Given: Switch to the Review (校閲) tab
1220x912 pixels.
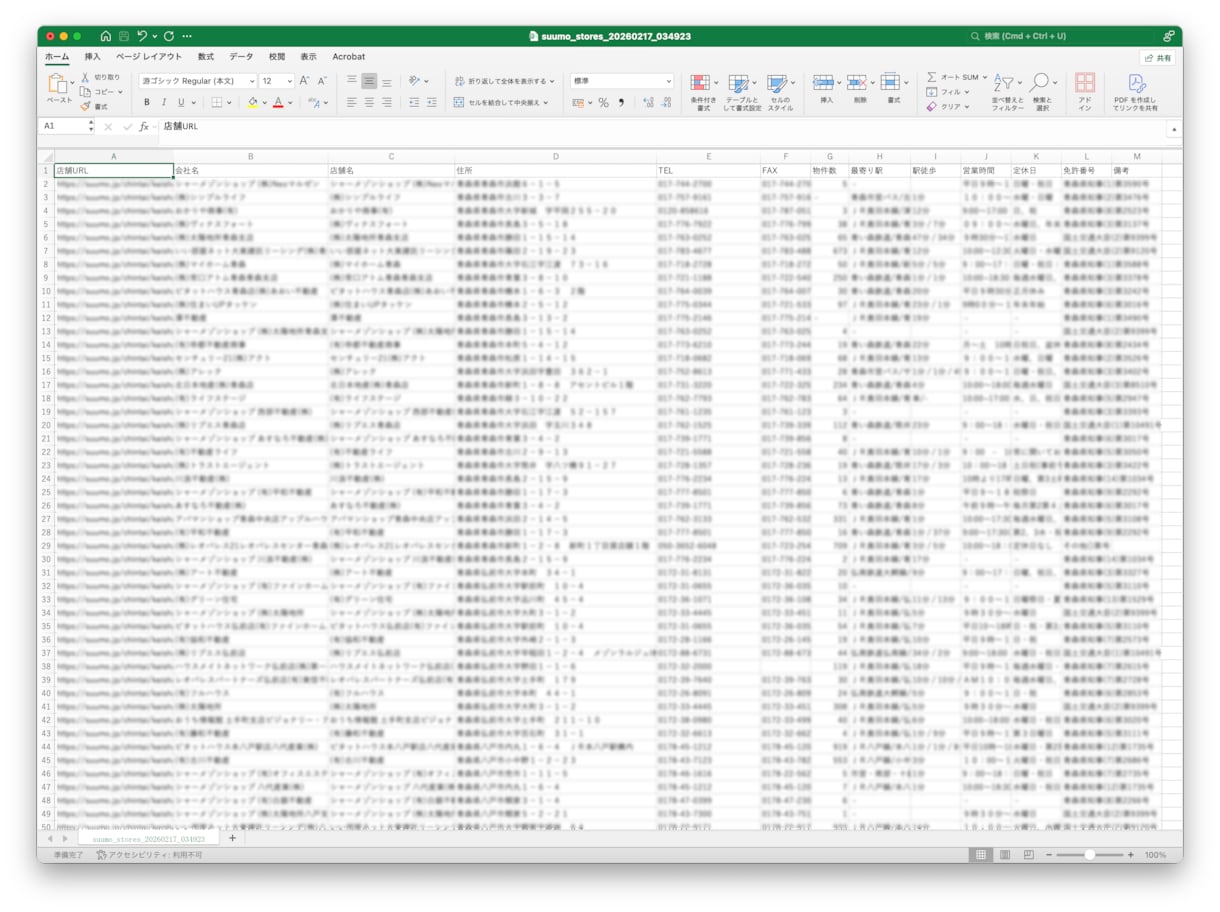Looking at the screenshot, I should pyautogui.click(x=277, y=57).
